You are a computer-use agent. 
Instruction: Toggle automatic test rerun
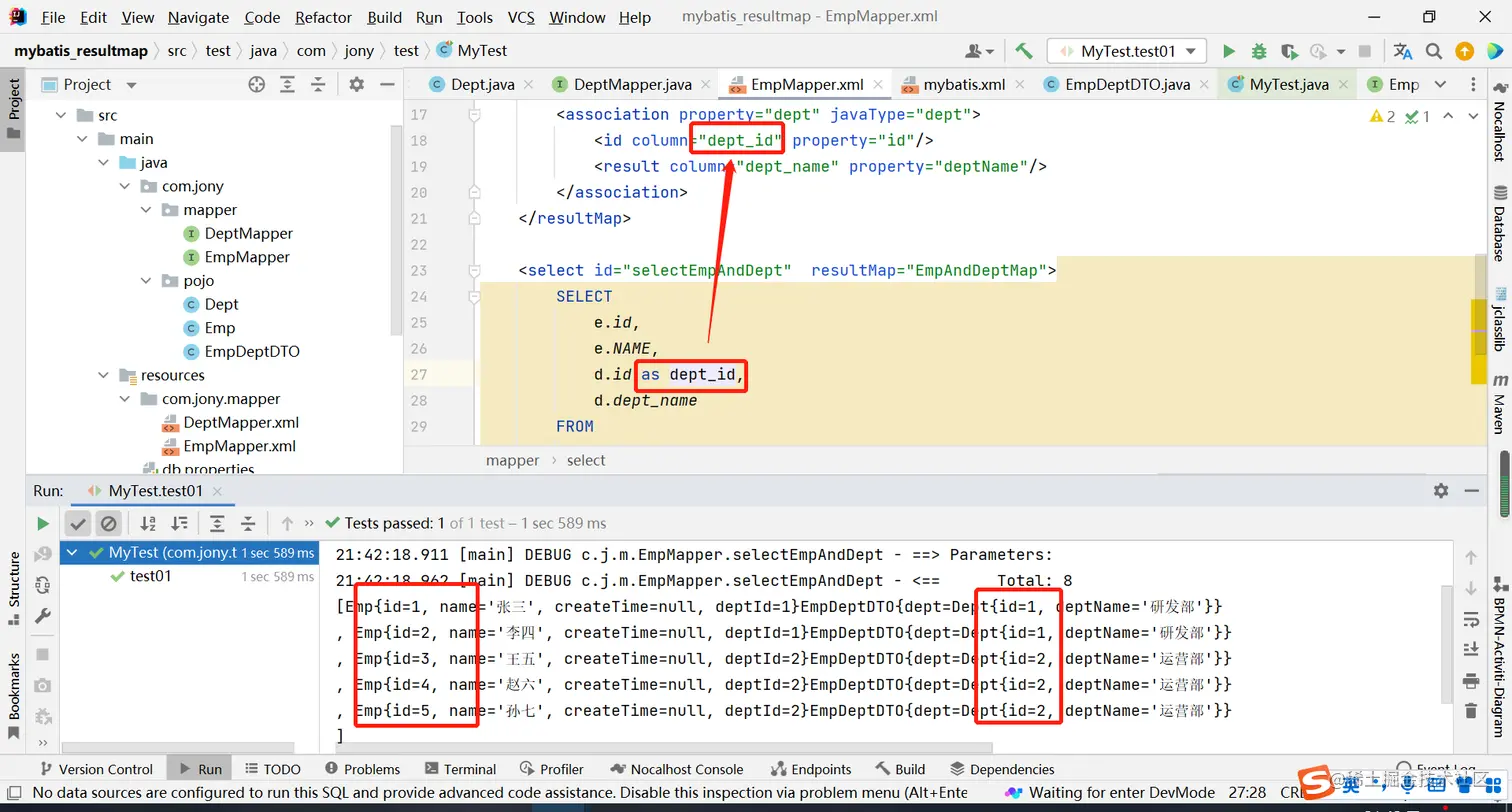[42, 585]
